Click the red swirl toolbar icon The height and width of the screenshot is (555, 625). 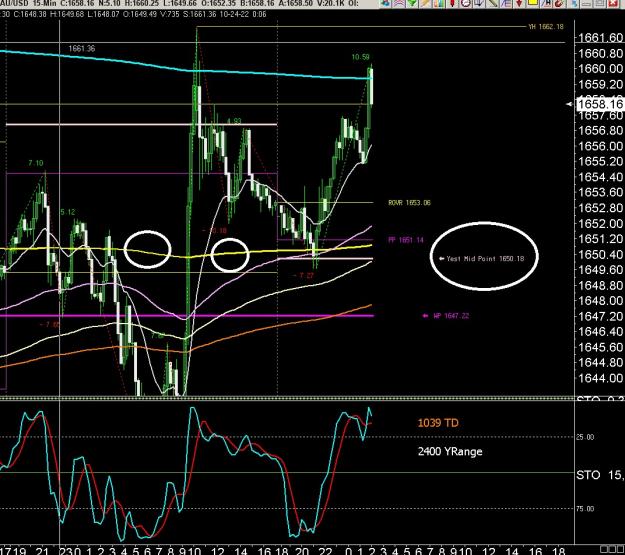560,3
